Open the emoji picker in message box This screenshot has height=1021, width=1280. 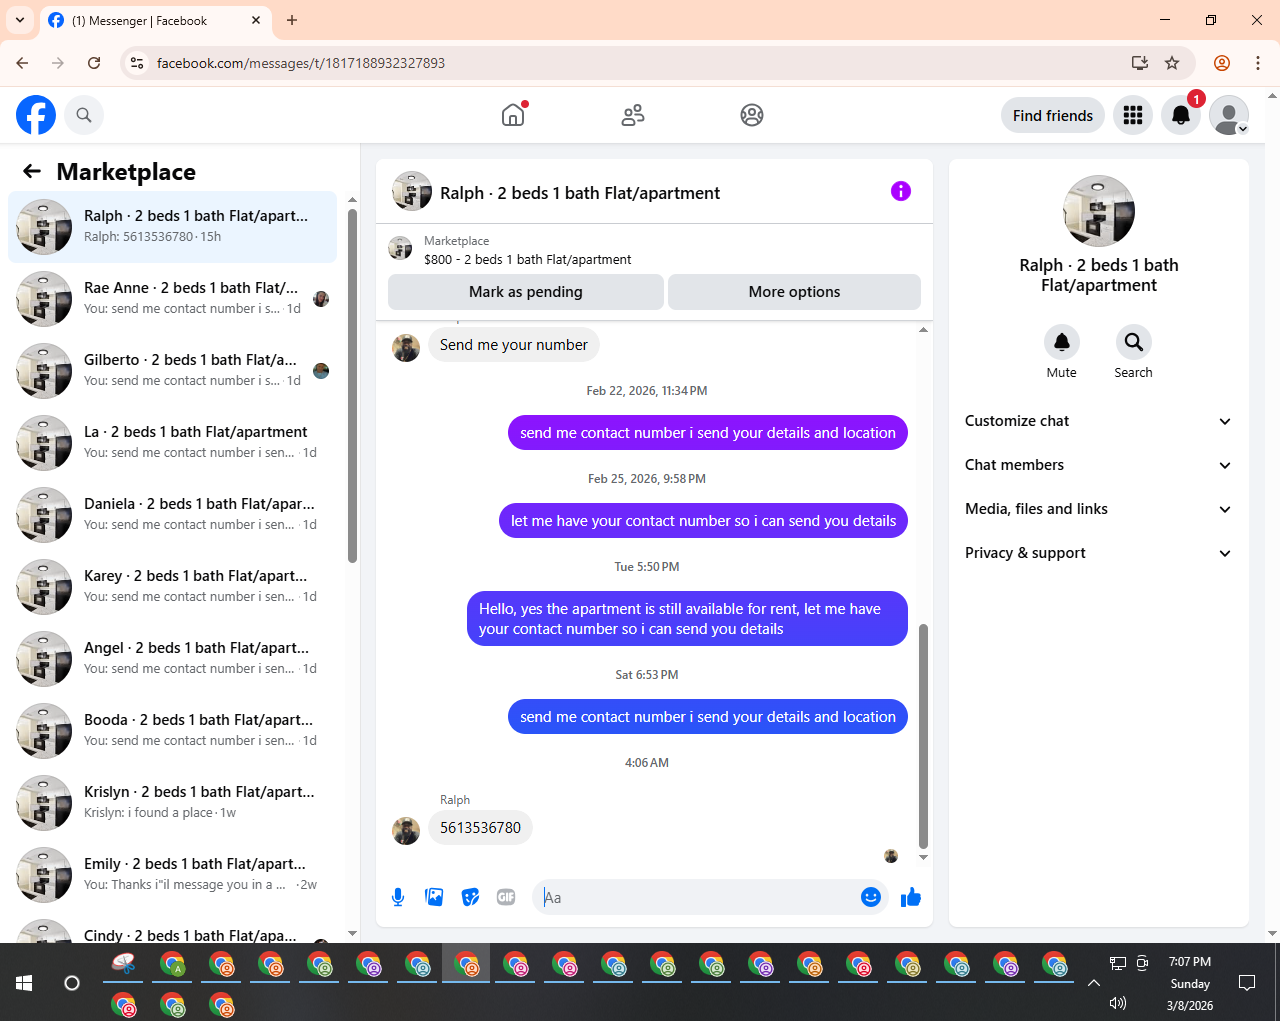pyautogui.click(x=871, y=897)
